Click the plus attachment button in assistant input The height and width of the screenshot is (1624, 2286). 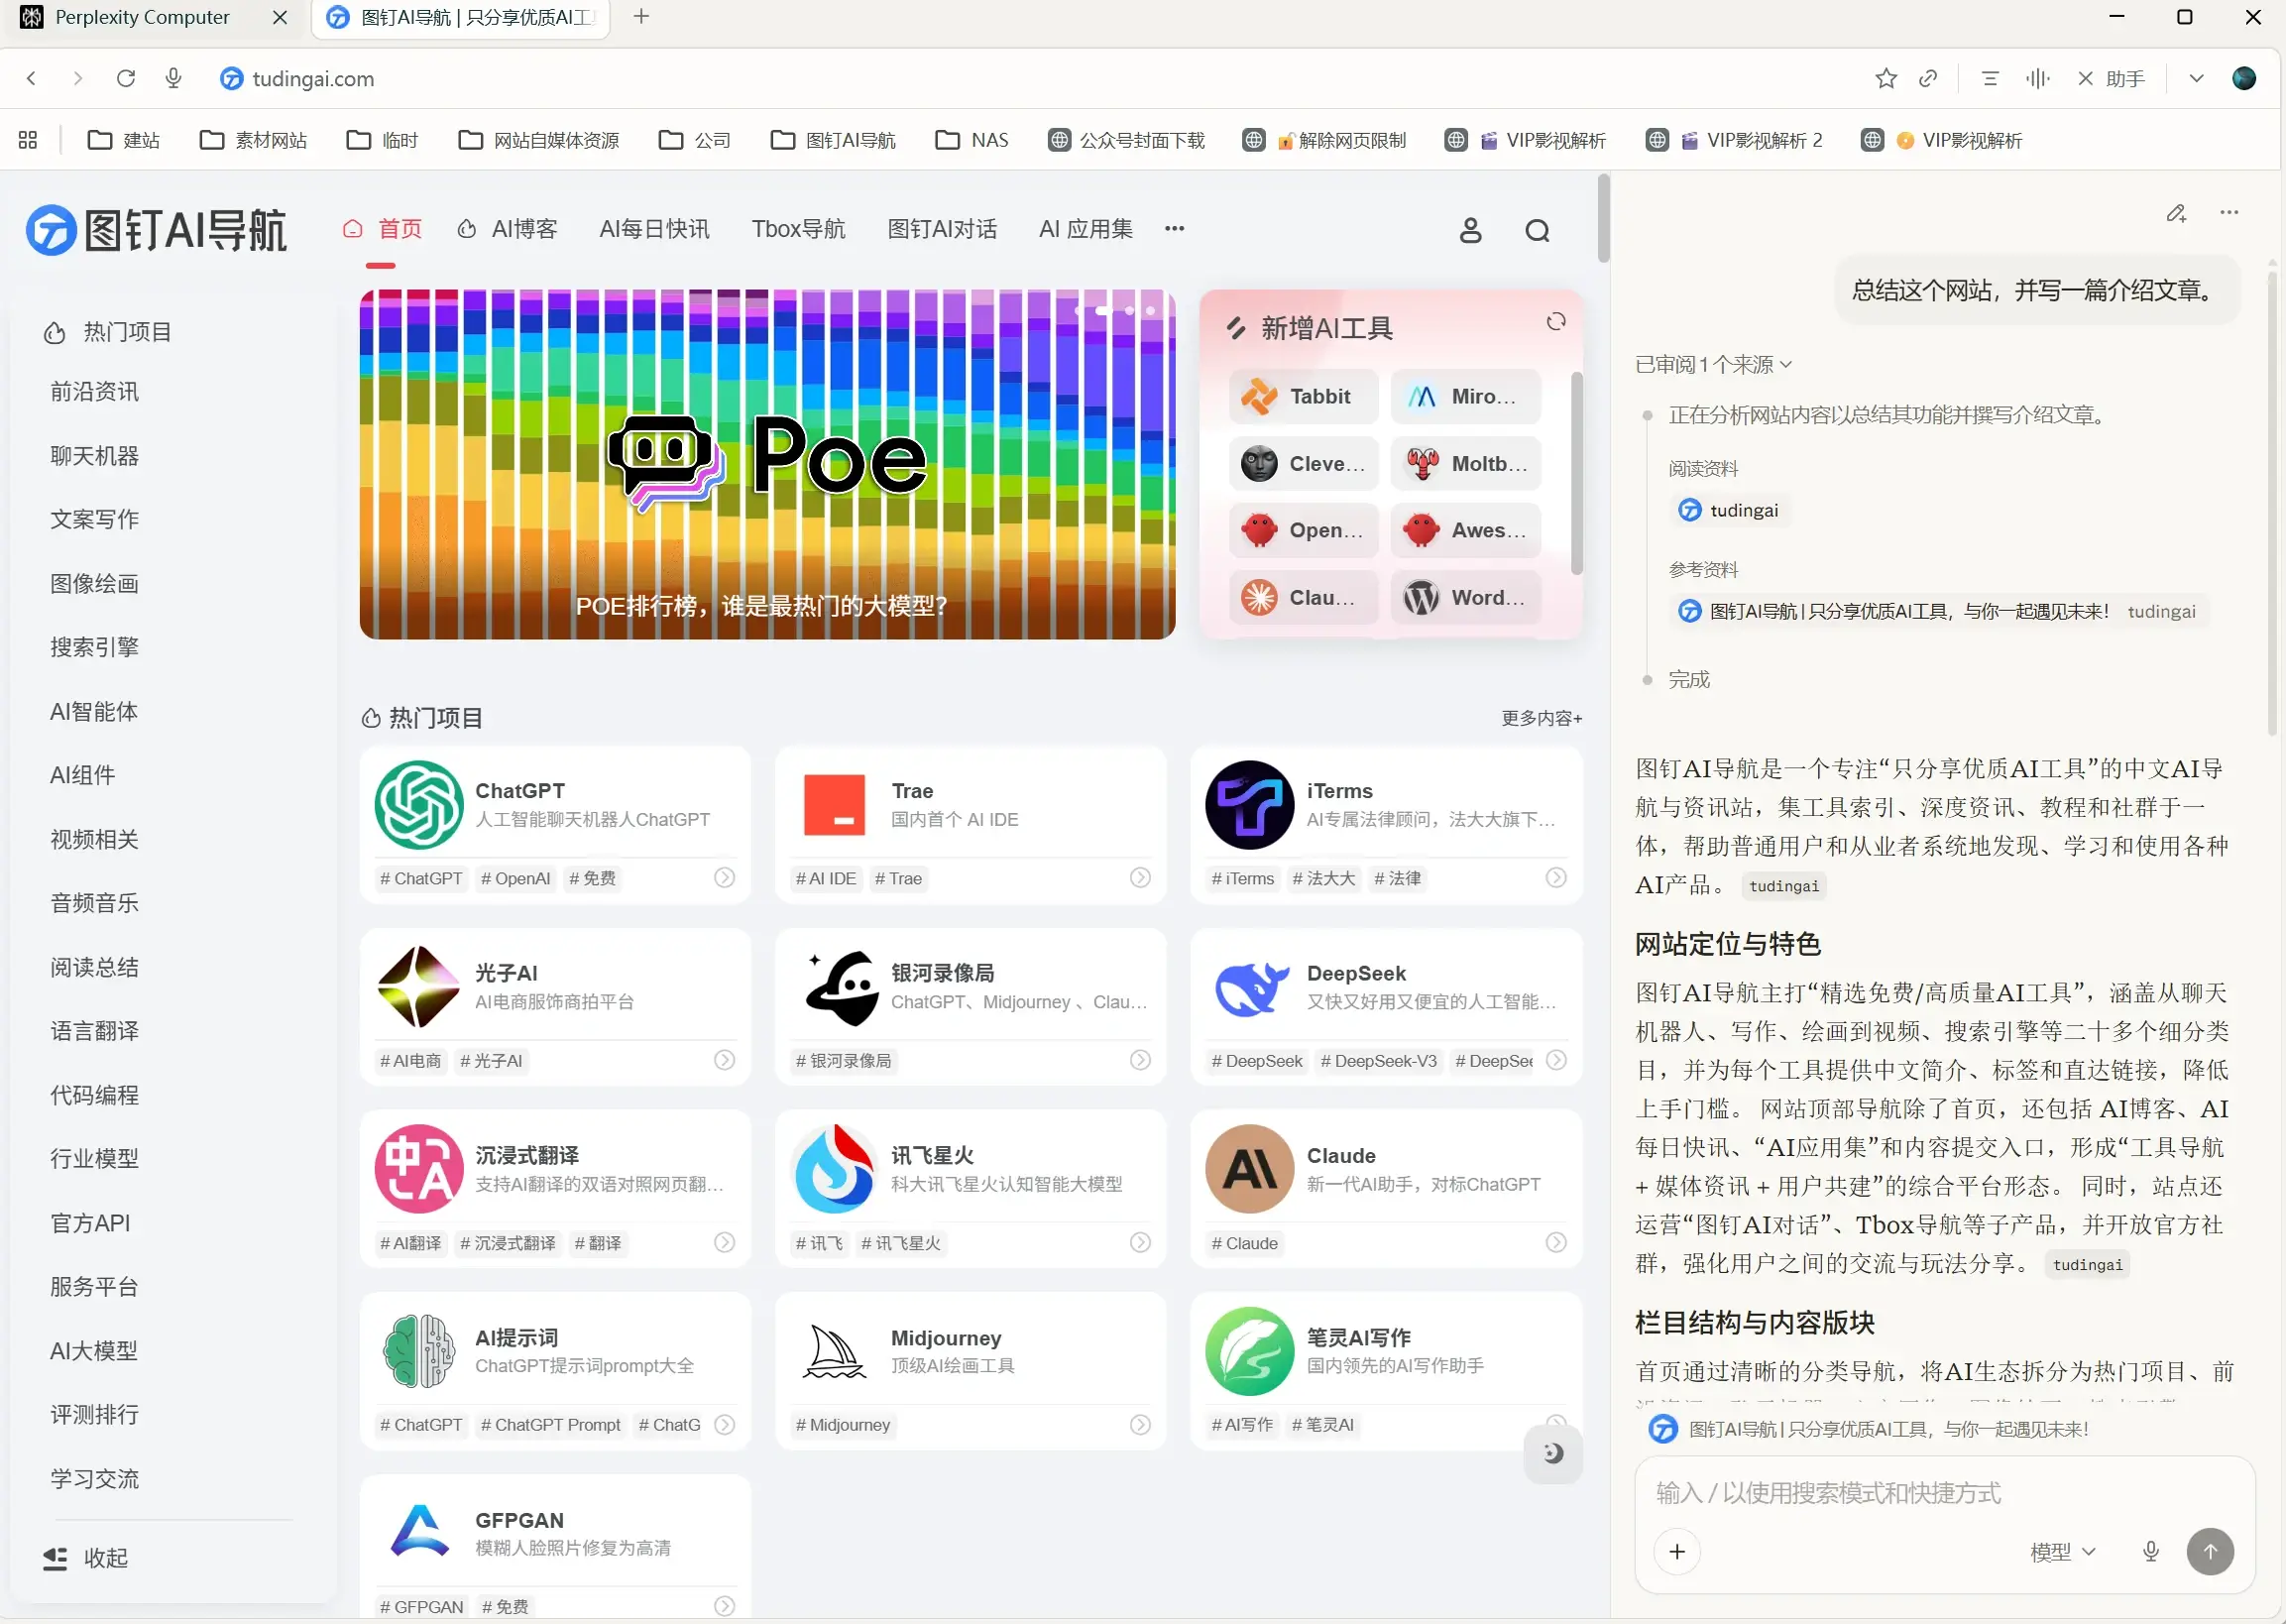point(1677,1551)
